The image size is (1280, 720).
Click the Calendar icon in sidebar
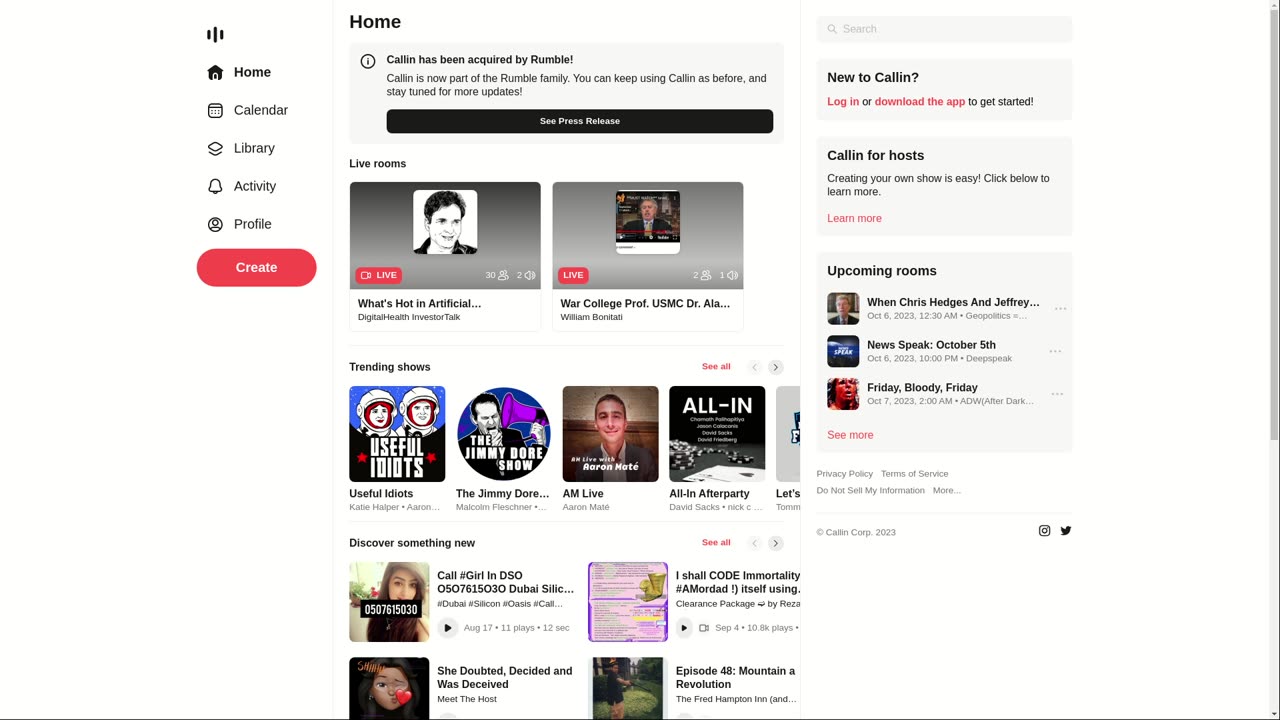point(215,110)
